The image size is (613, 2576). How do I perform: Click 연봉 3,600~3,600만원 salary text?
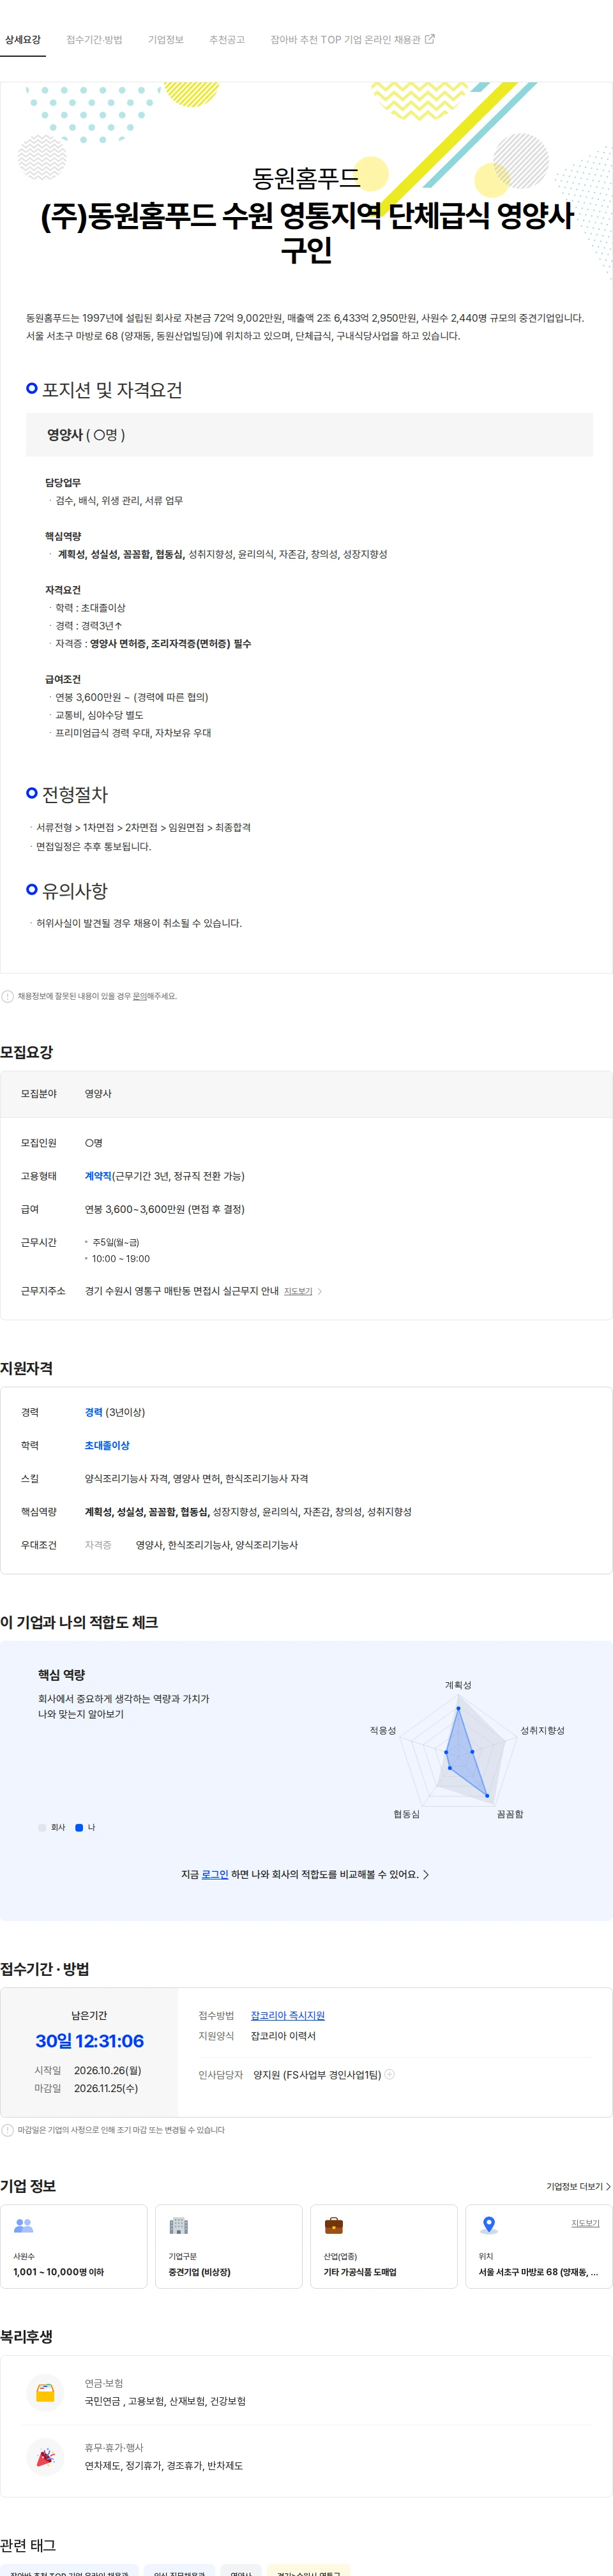(165, 1209)
